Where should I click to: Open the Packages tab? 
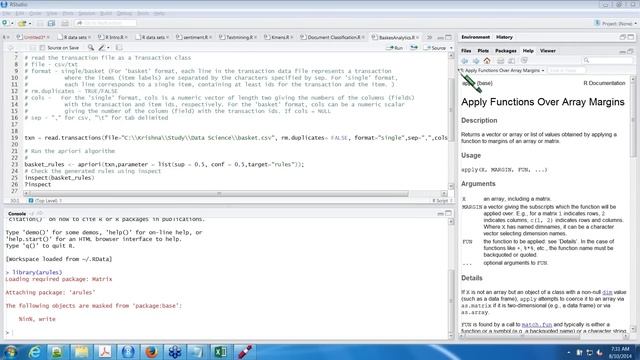click(506, 51)
